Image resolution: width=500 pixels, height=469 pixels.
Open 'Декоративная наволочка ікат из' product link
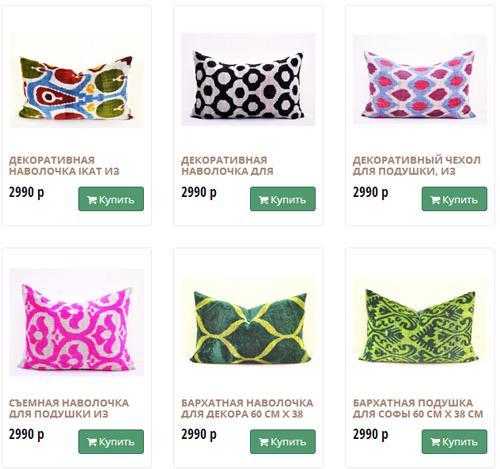[x=64, y=166]
